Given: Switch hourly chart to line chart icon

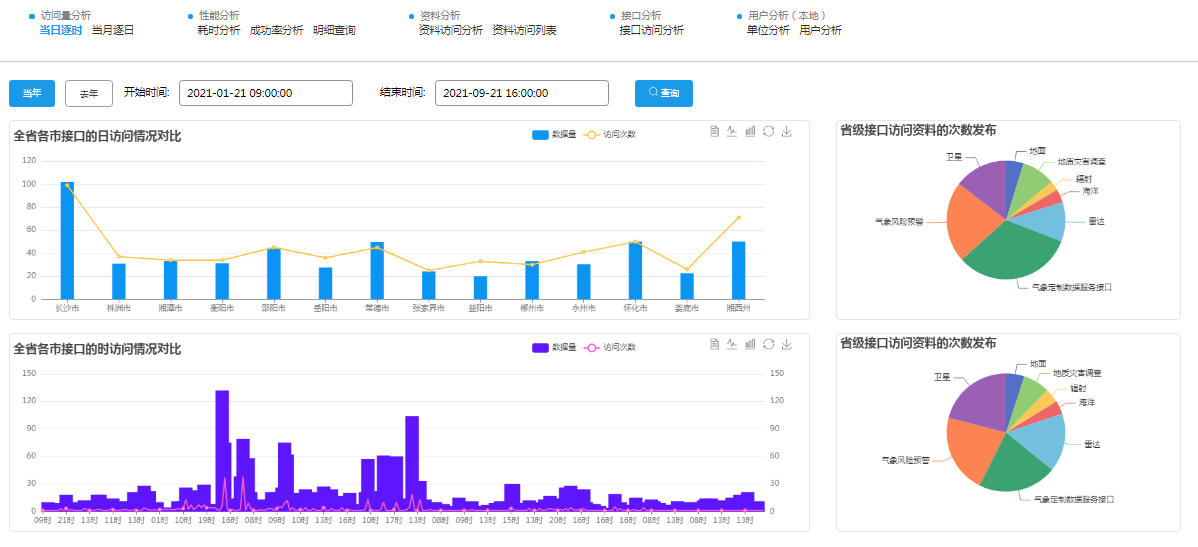Looking at the screenshot, I should 732,344.
